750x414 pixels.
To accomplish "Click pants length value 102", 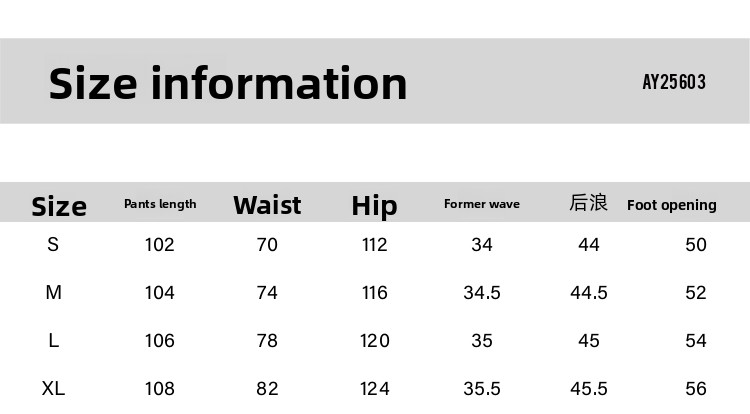I will (x=160, y=245).
